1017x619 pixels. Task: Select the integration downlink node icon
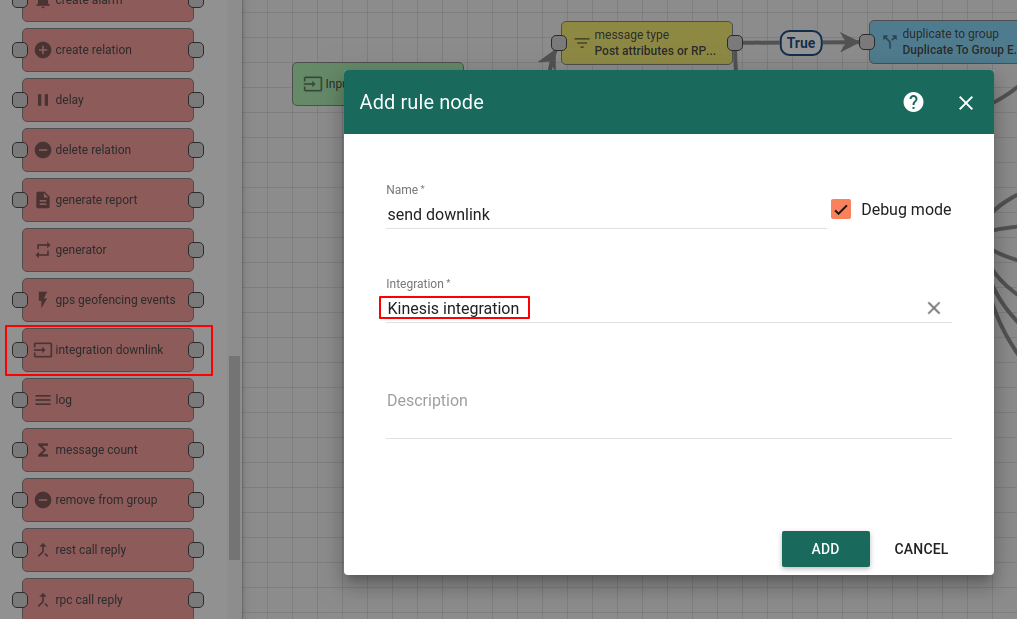pos(43,350)
